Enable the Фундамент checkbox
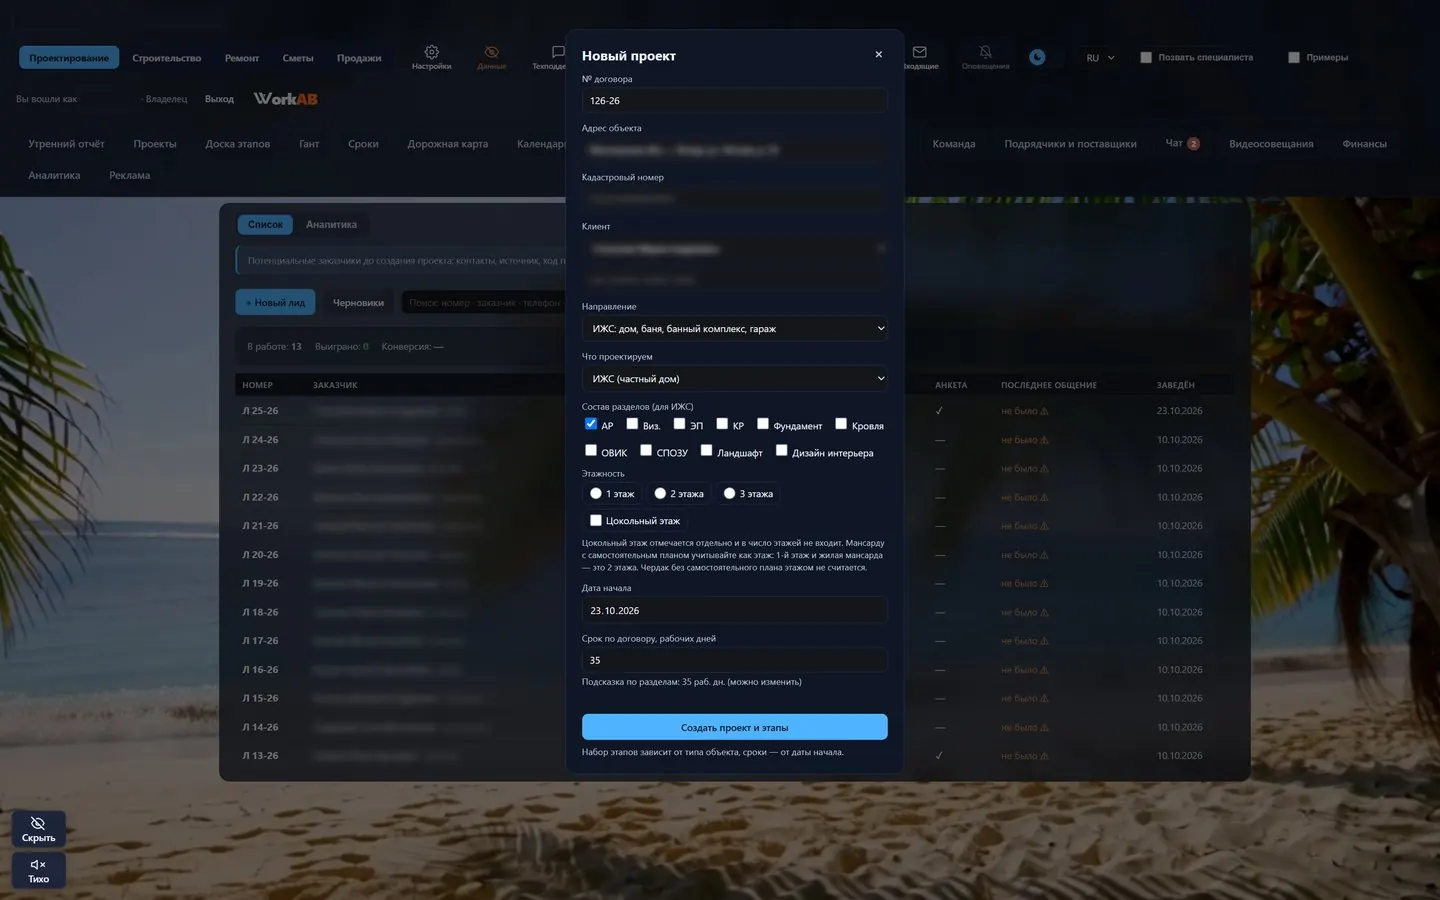This screenshot has width=1440, height=900. (763, 424)
